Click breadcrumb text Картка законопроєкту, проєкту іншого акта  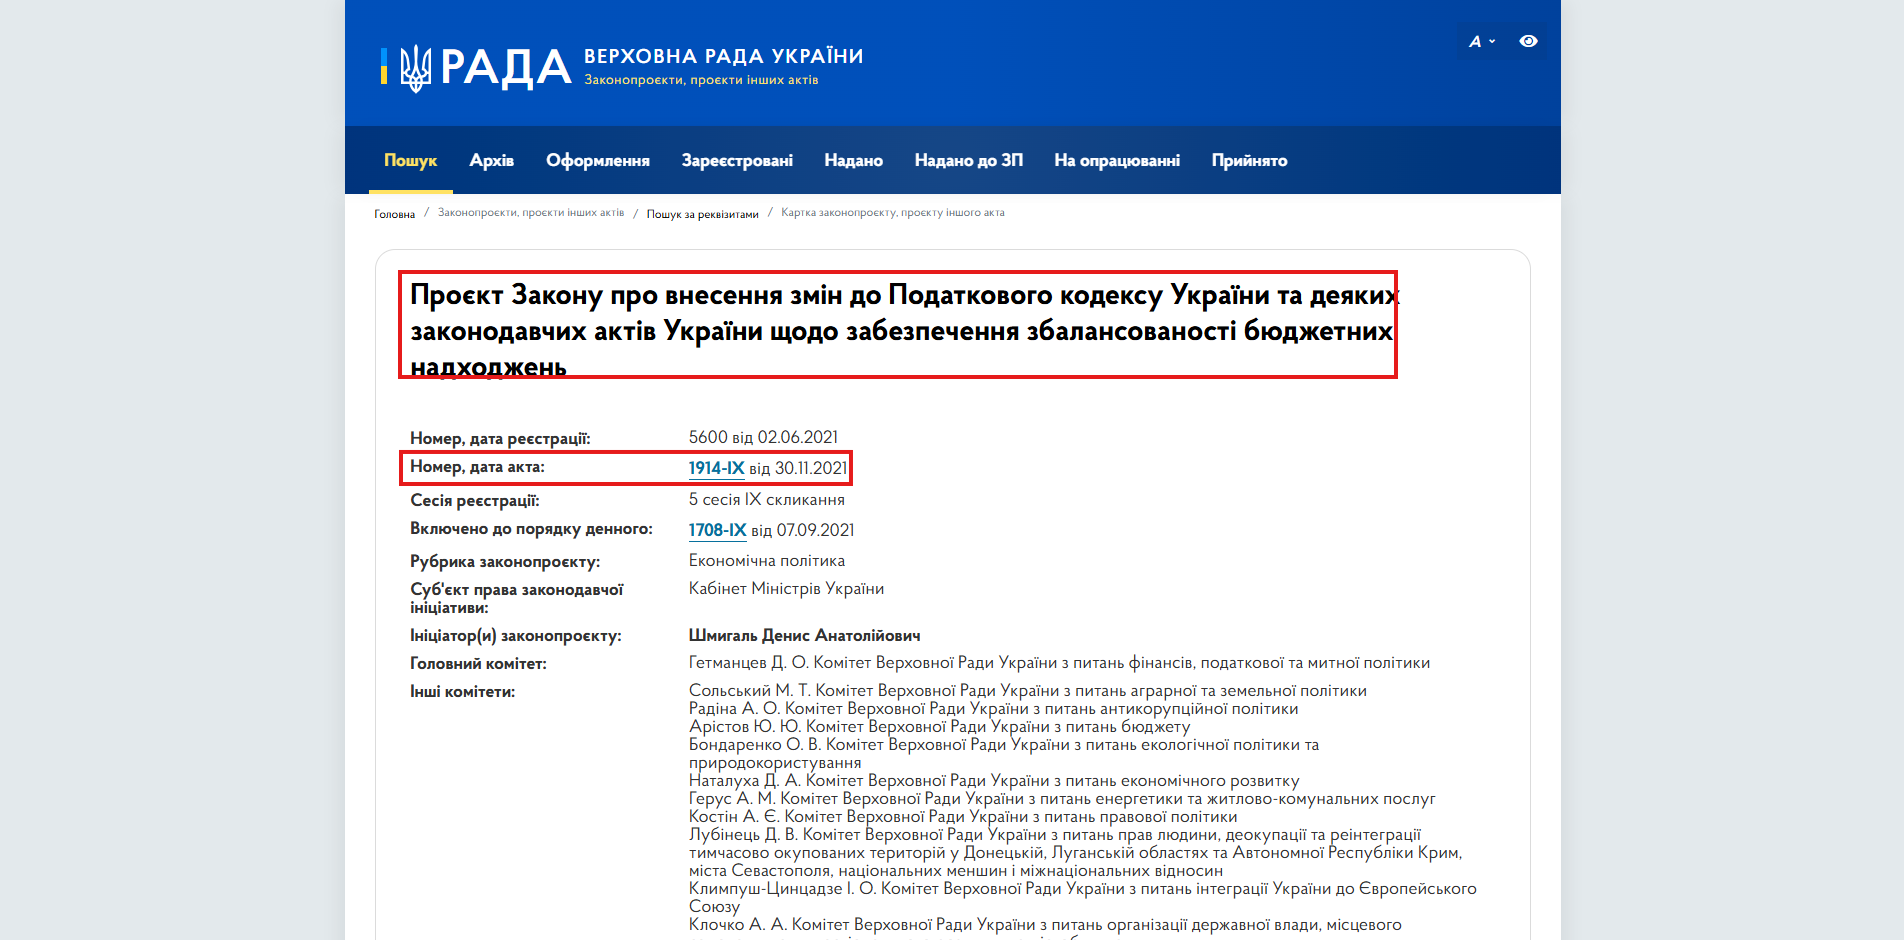click(x=893, y=213)
